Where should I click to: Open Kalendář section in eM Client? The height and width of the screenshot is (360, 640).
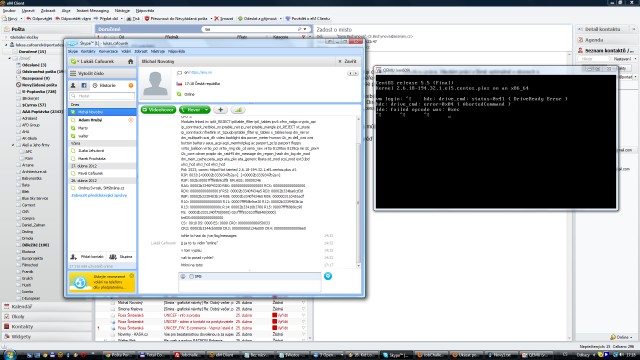(47, 307)
